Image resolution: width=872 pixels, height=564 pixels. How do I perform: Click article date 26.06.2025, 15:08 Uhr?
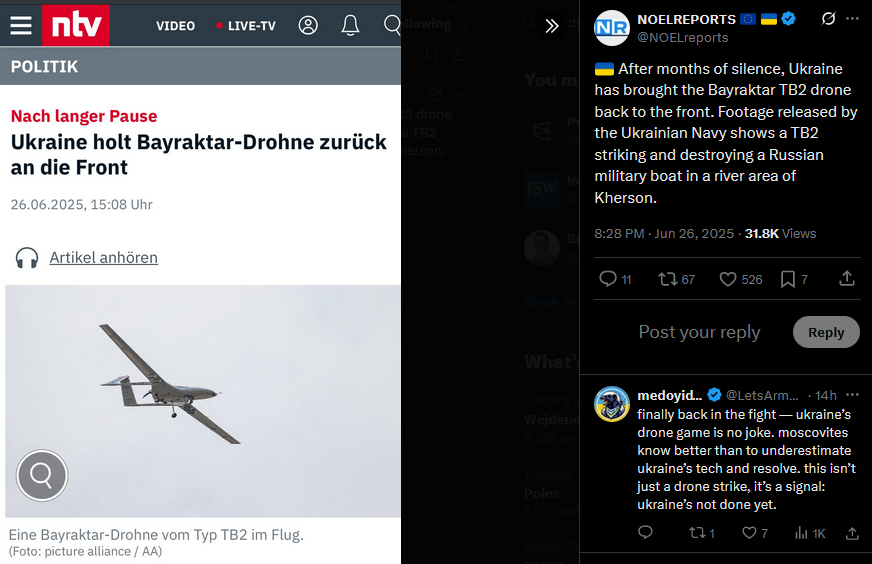coord(82,205)
